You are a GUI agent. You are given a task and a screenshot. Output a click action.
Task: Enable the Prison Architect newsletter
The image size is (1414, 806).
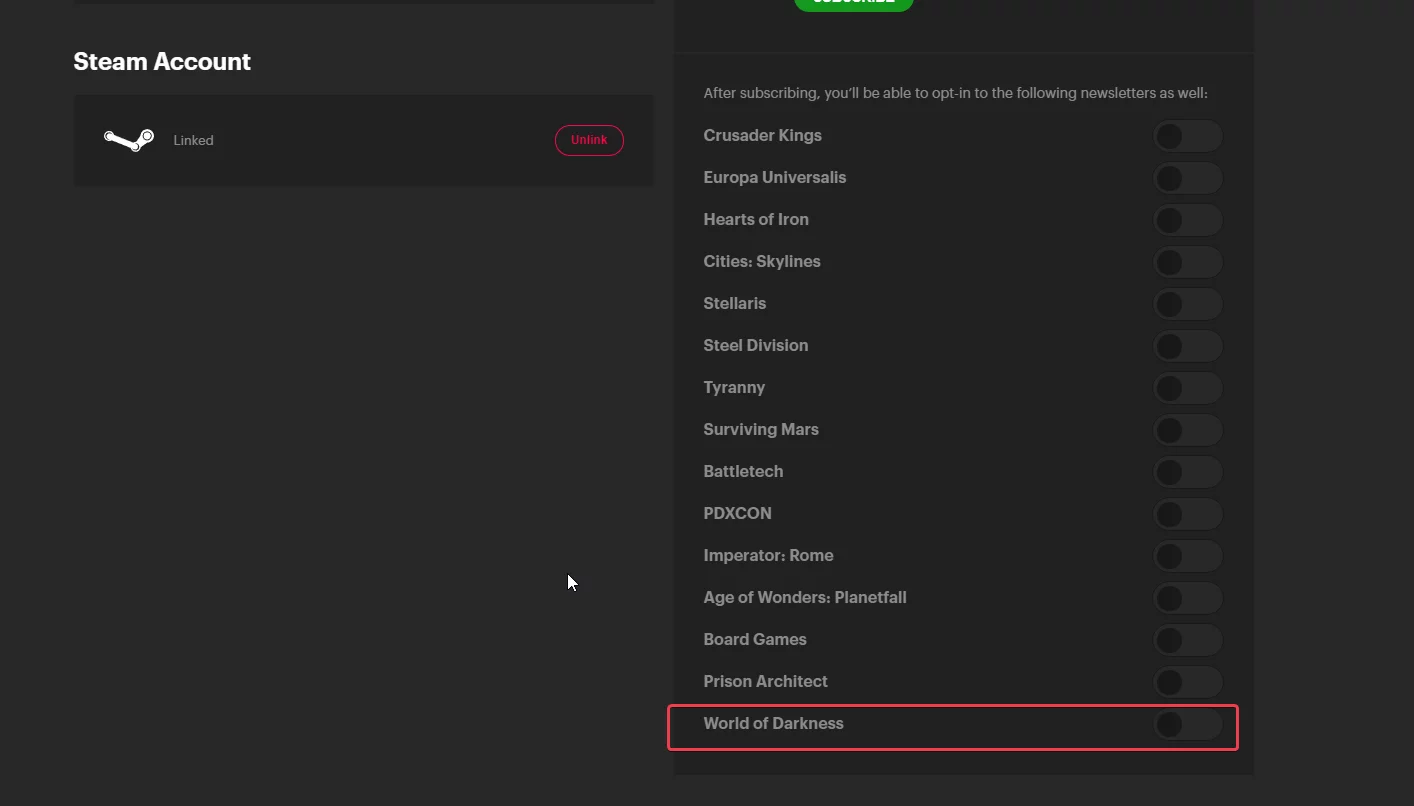tap(1188, 682)
